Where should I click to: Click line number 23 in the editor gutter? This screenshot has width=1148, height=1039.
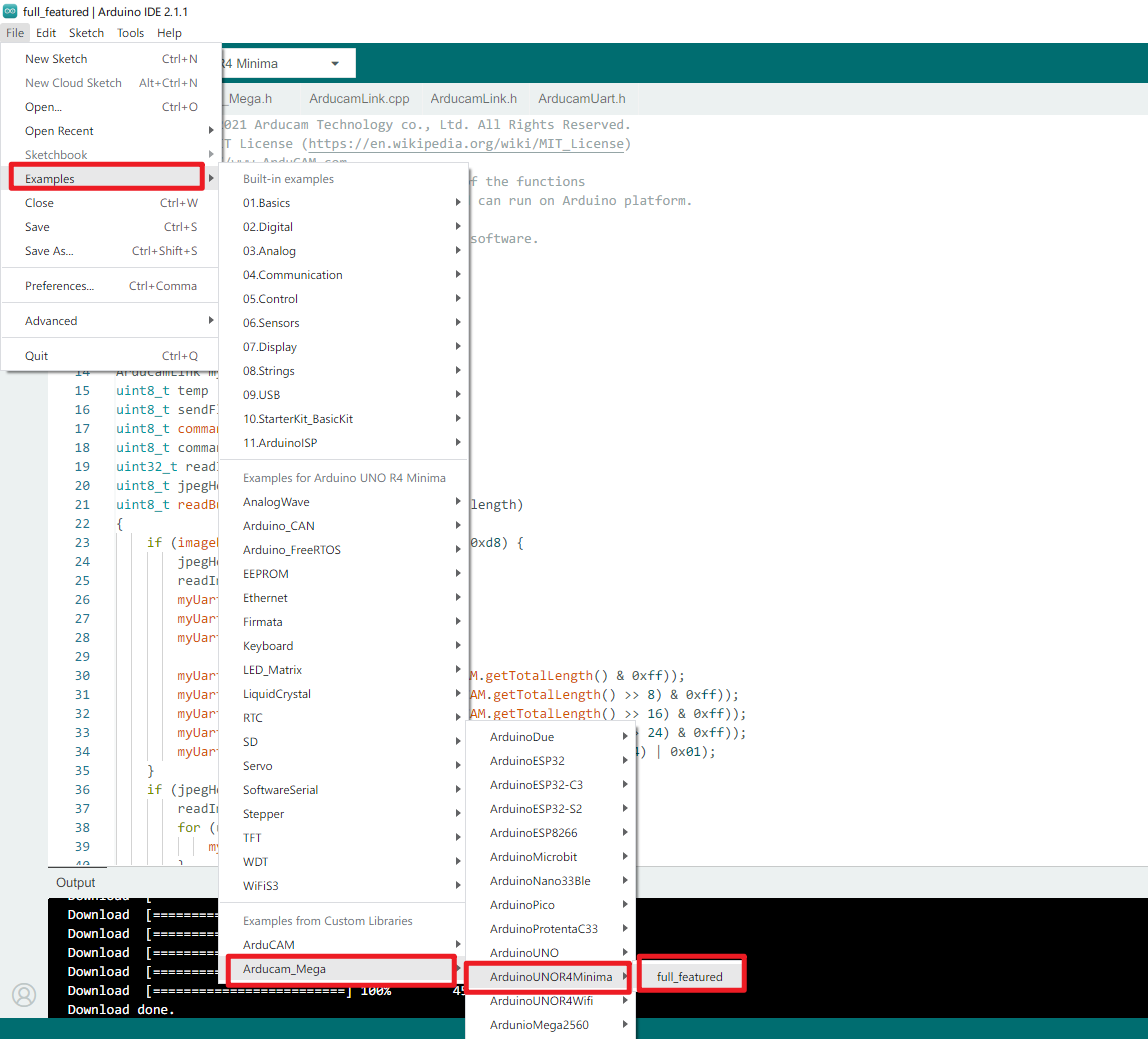(x=82, y=543)
